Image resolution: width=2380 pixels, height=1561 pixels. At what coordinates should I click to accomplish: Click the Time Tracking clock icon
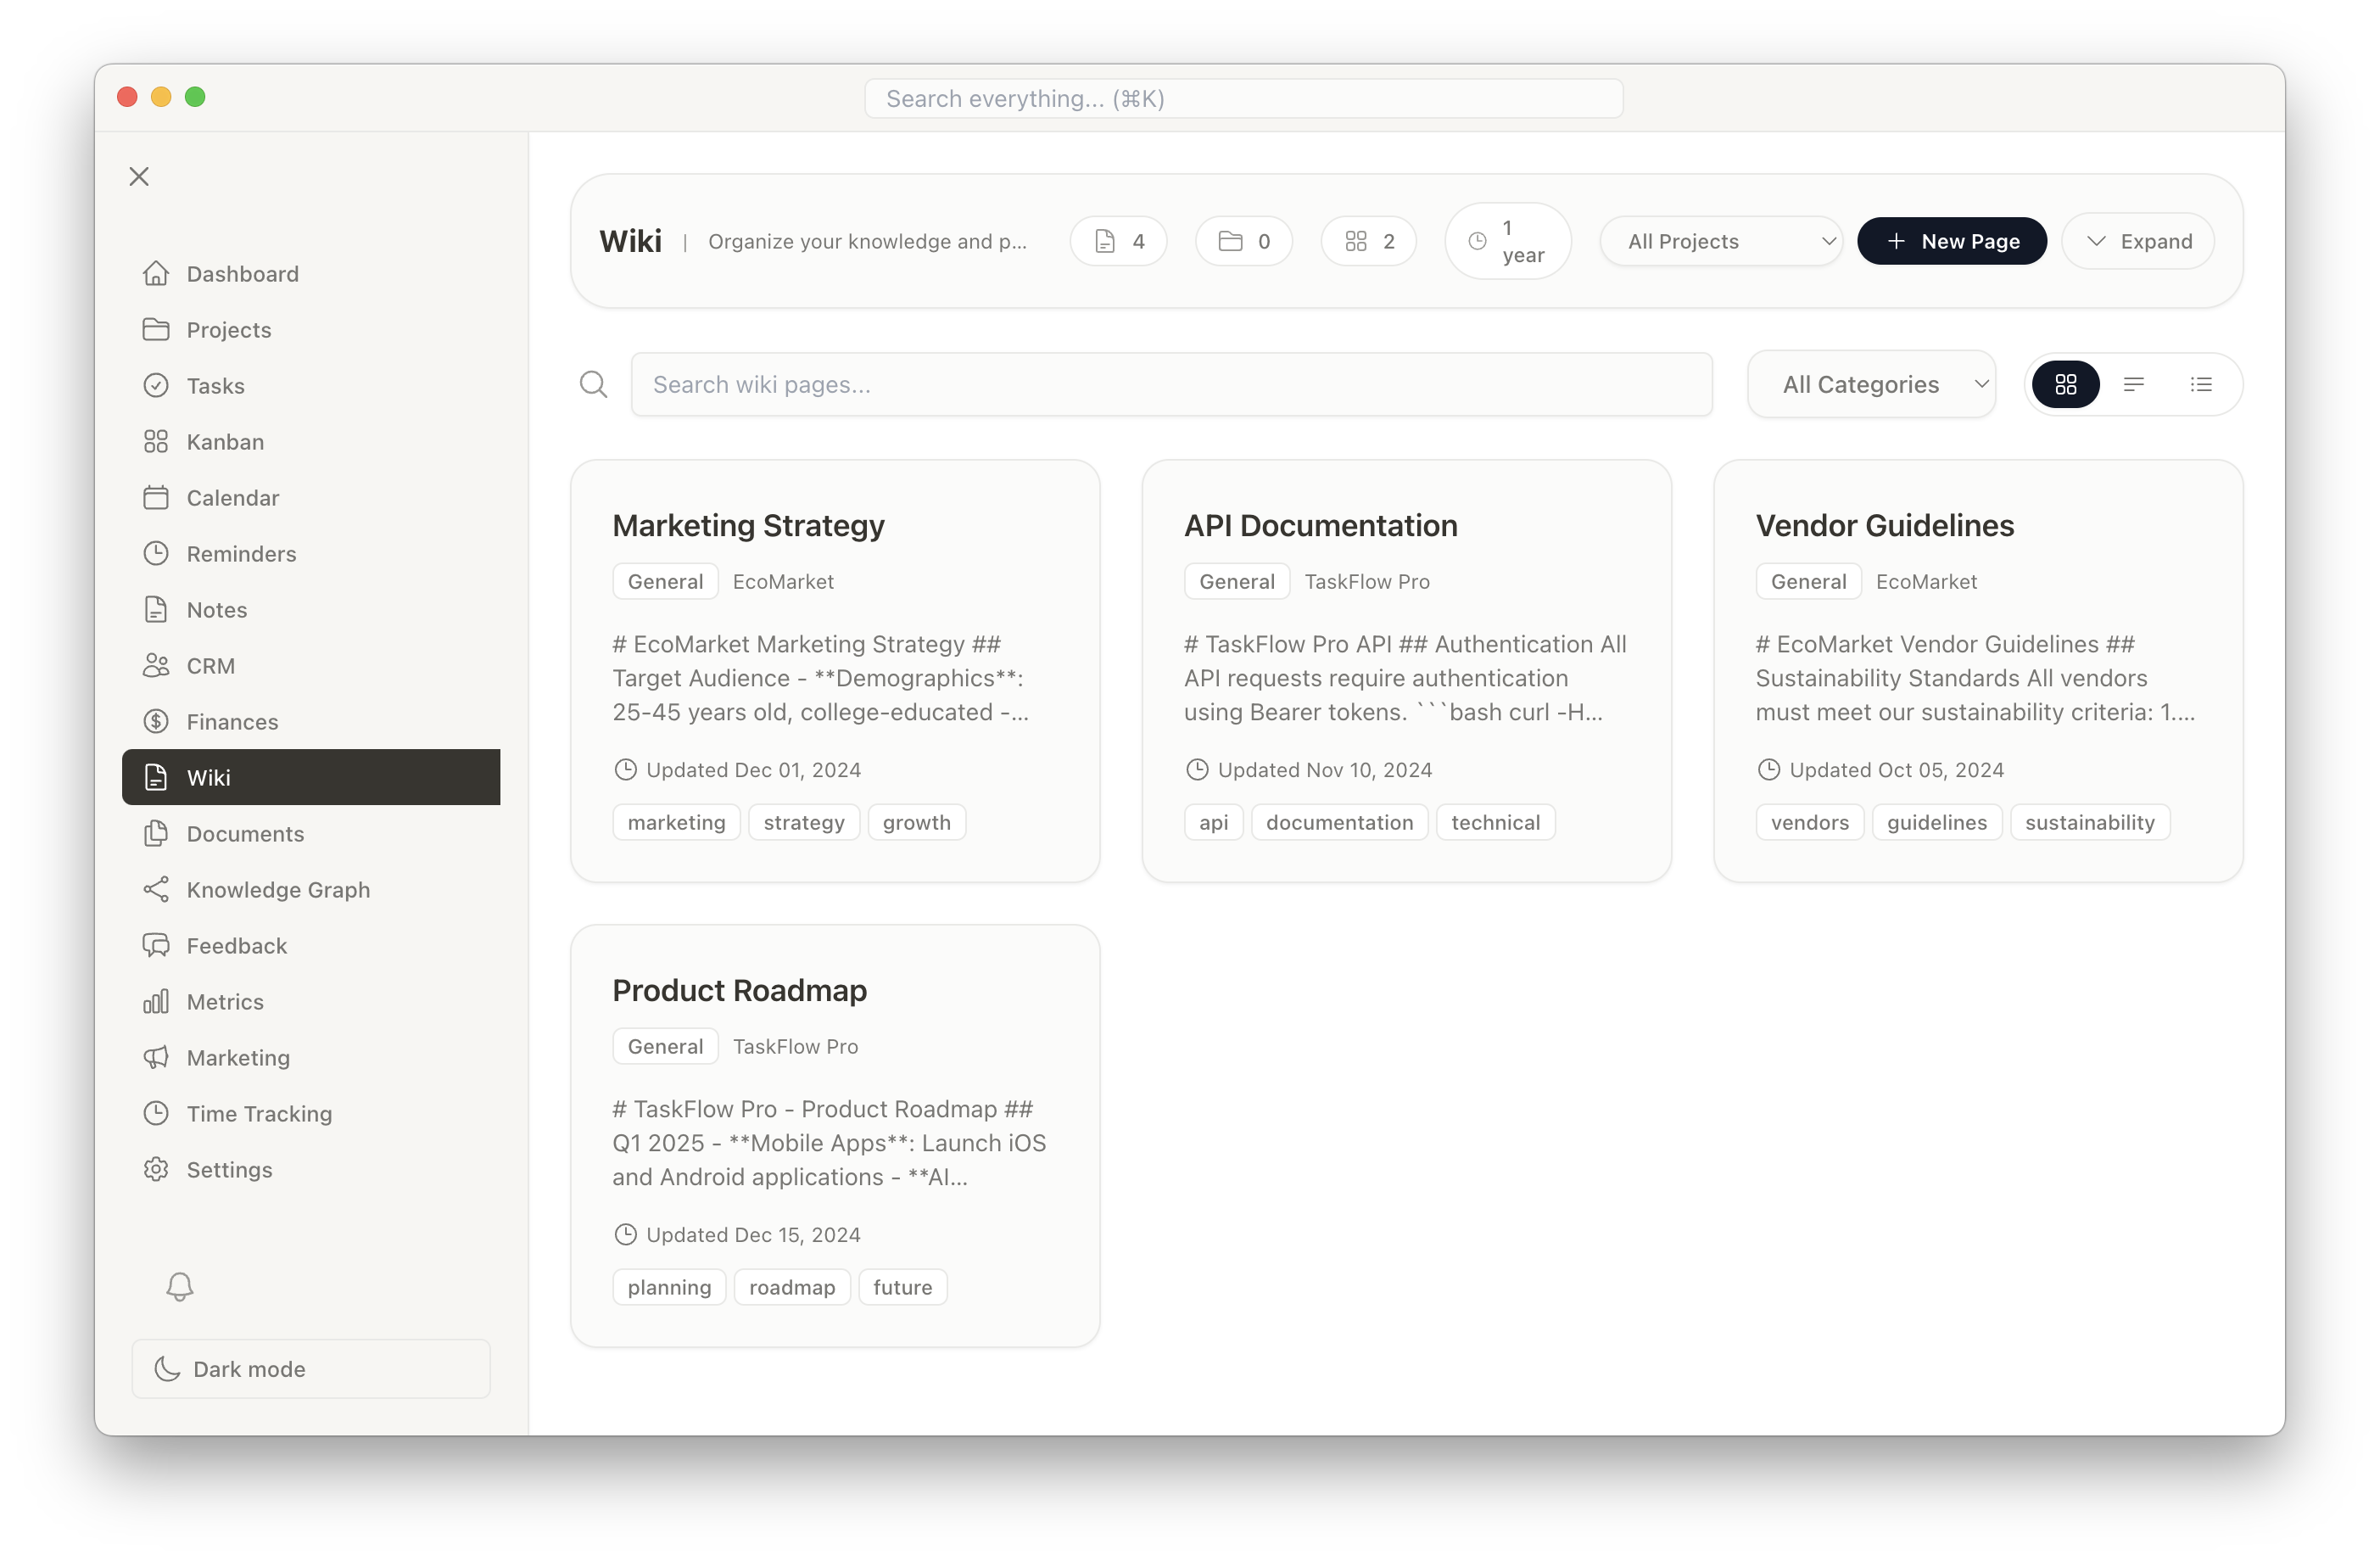pos(156,1113)
